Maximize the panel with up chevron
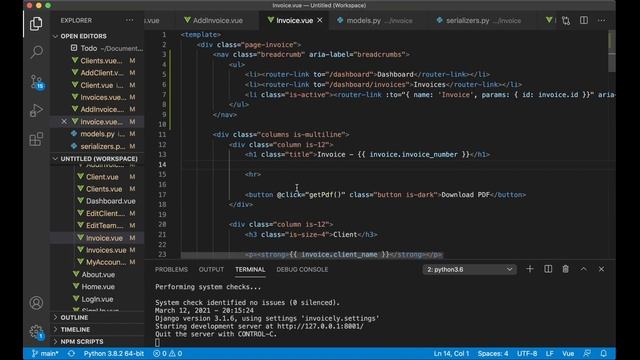The width and height of the screenshot is (640, 360). coord(584,269)
